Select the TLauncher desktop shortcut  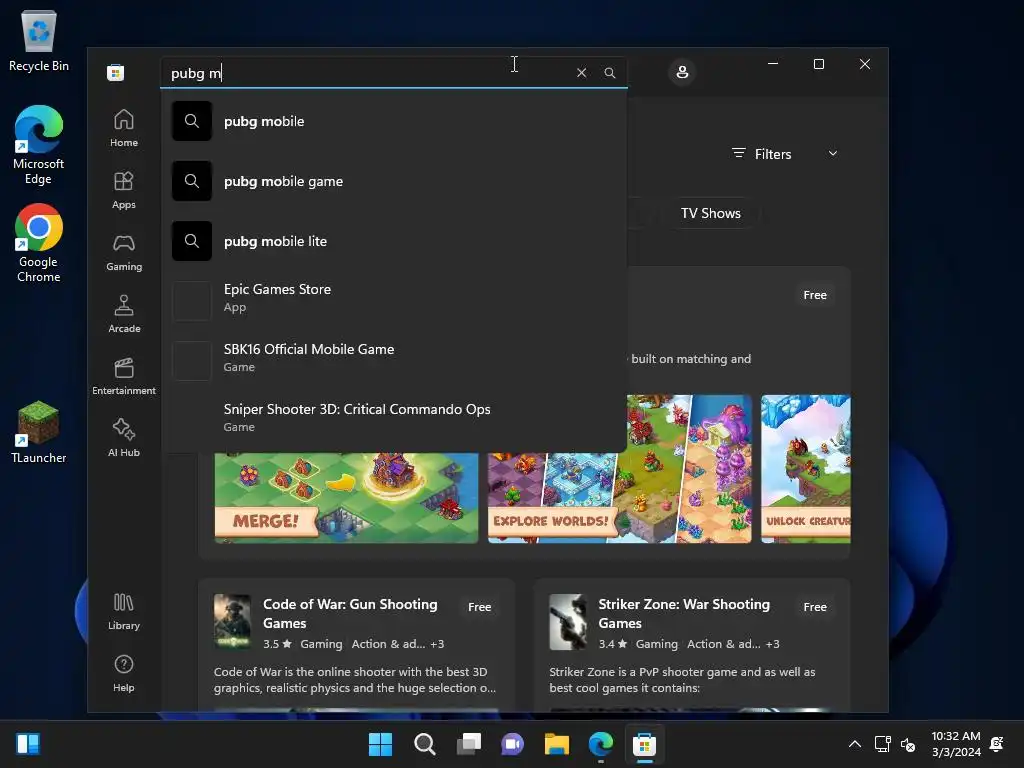[x=39, y=432]
